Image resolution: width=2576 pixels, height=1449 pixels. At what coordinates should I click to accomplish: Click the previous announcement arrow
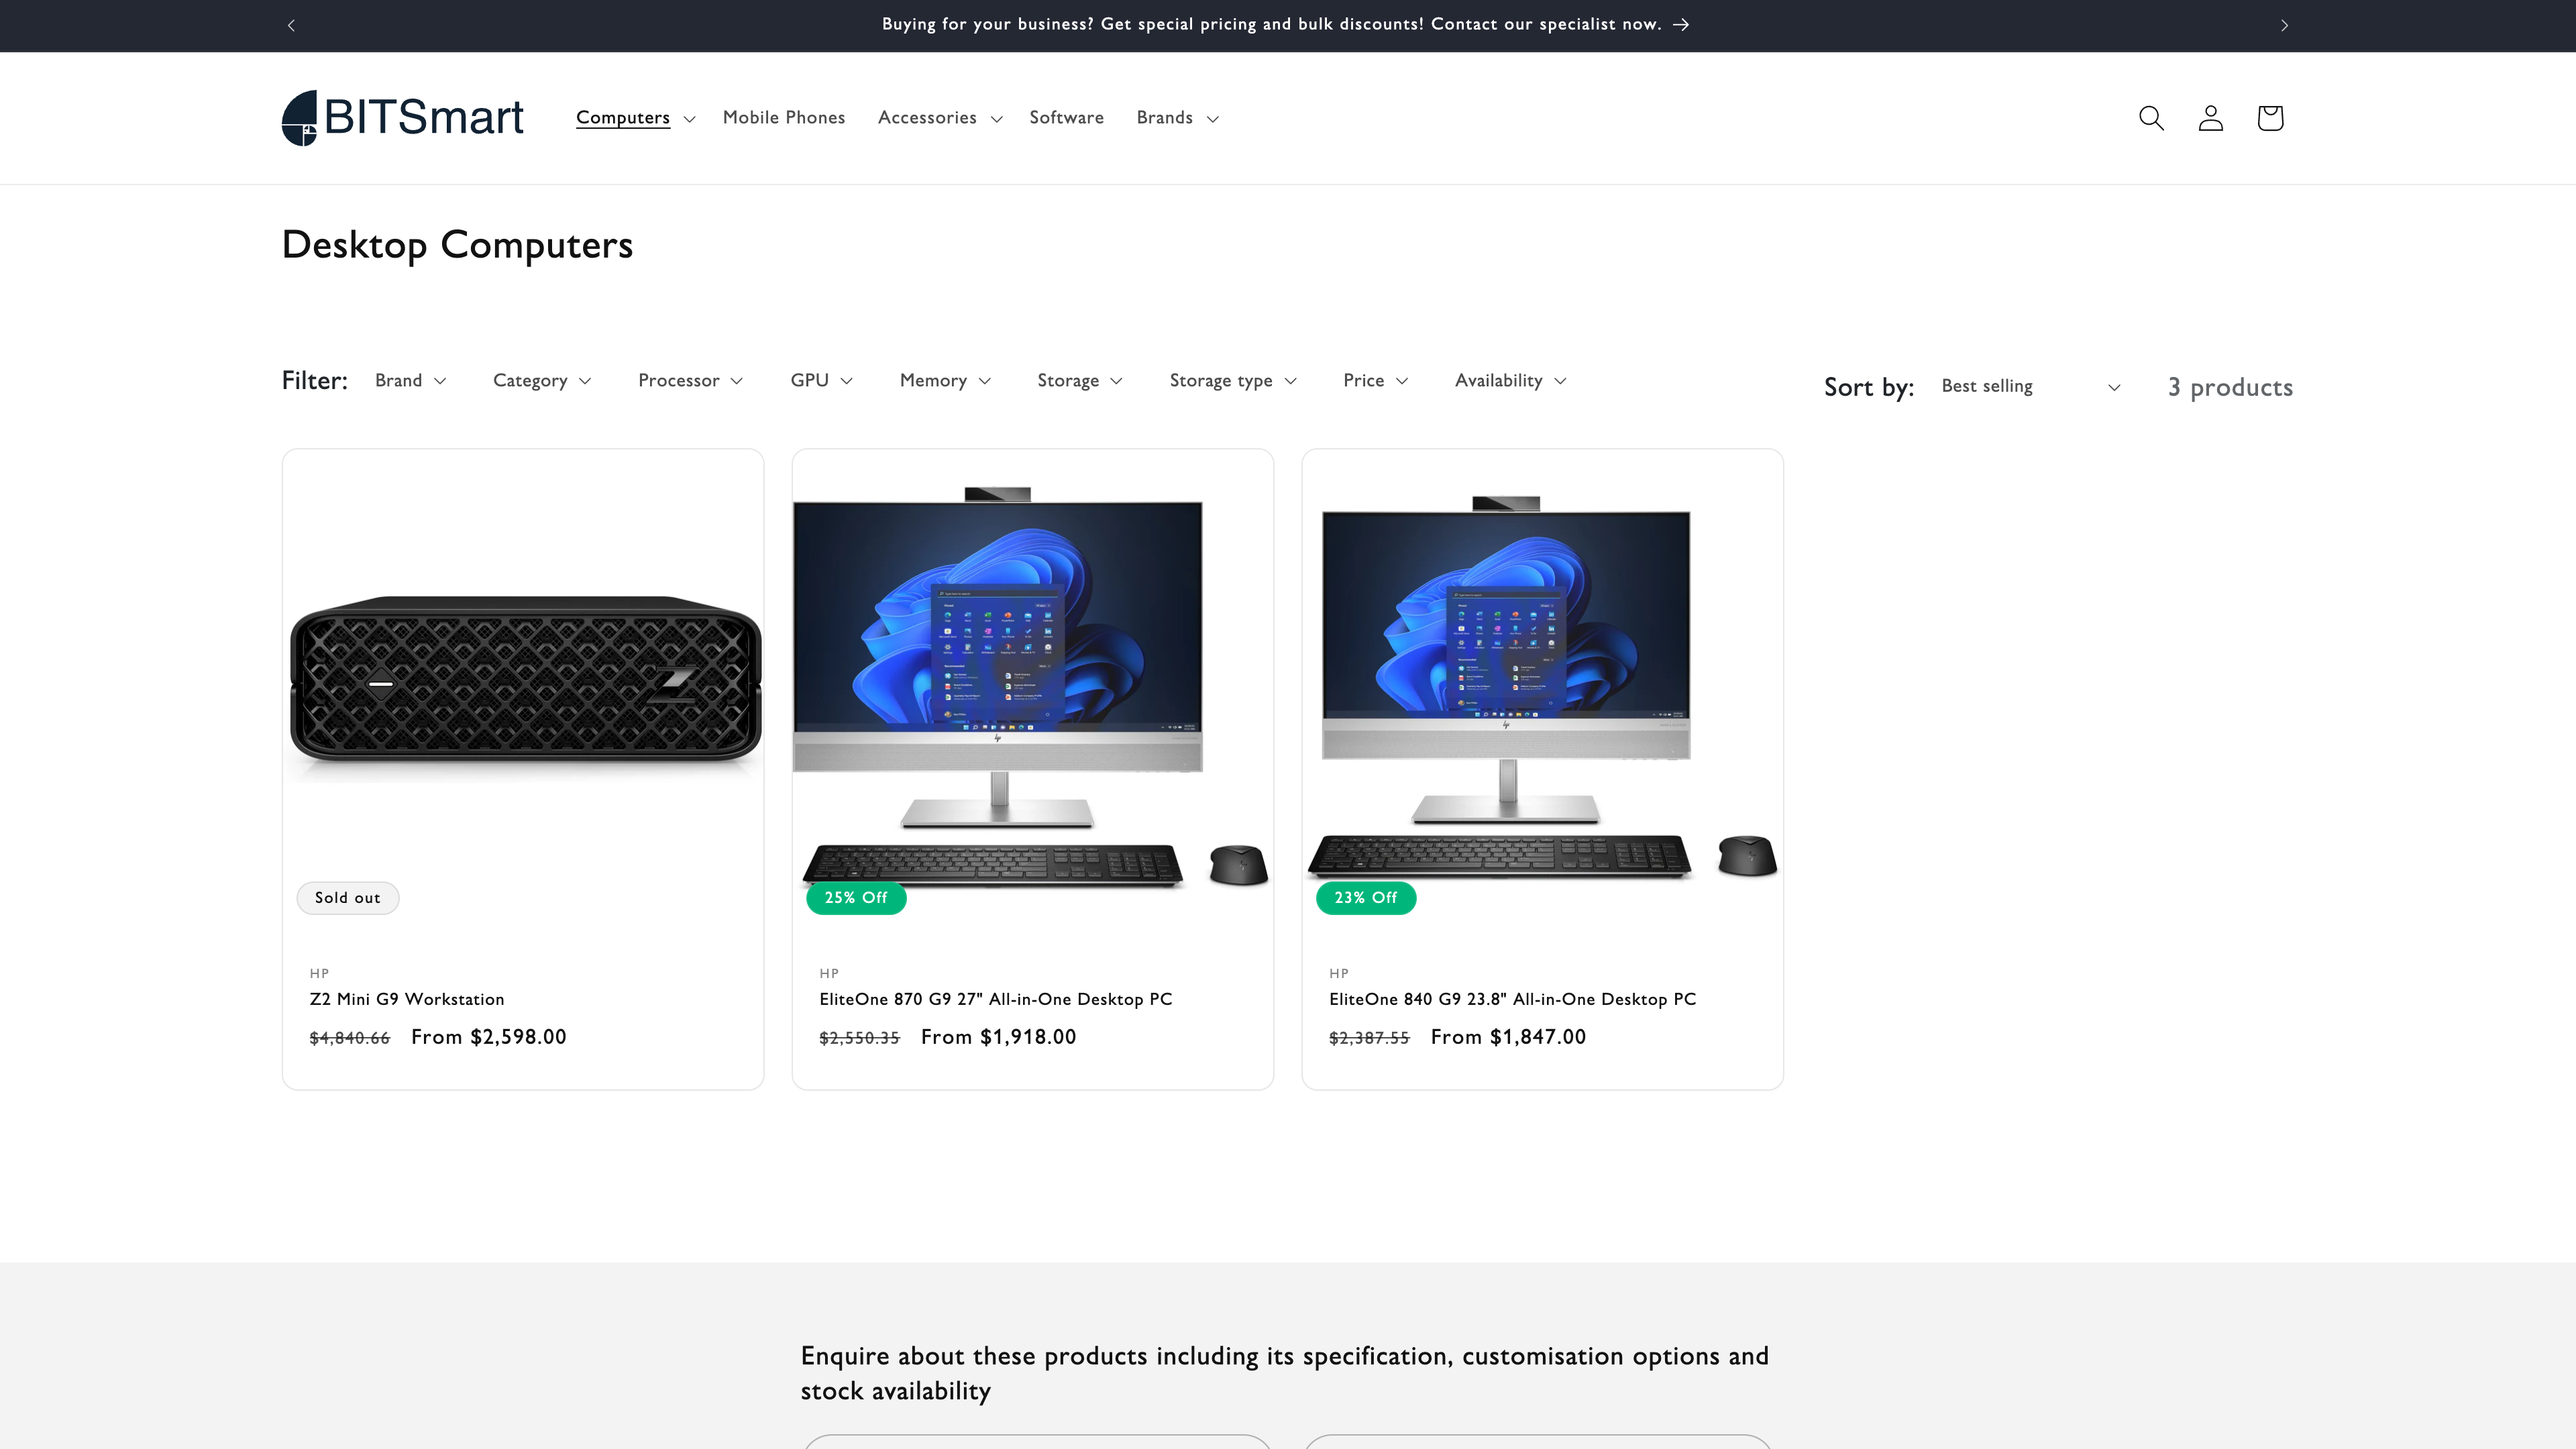291,25
